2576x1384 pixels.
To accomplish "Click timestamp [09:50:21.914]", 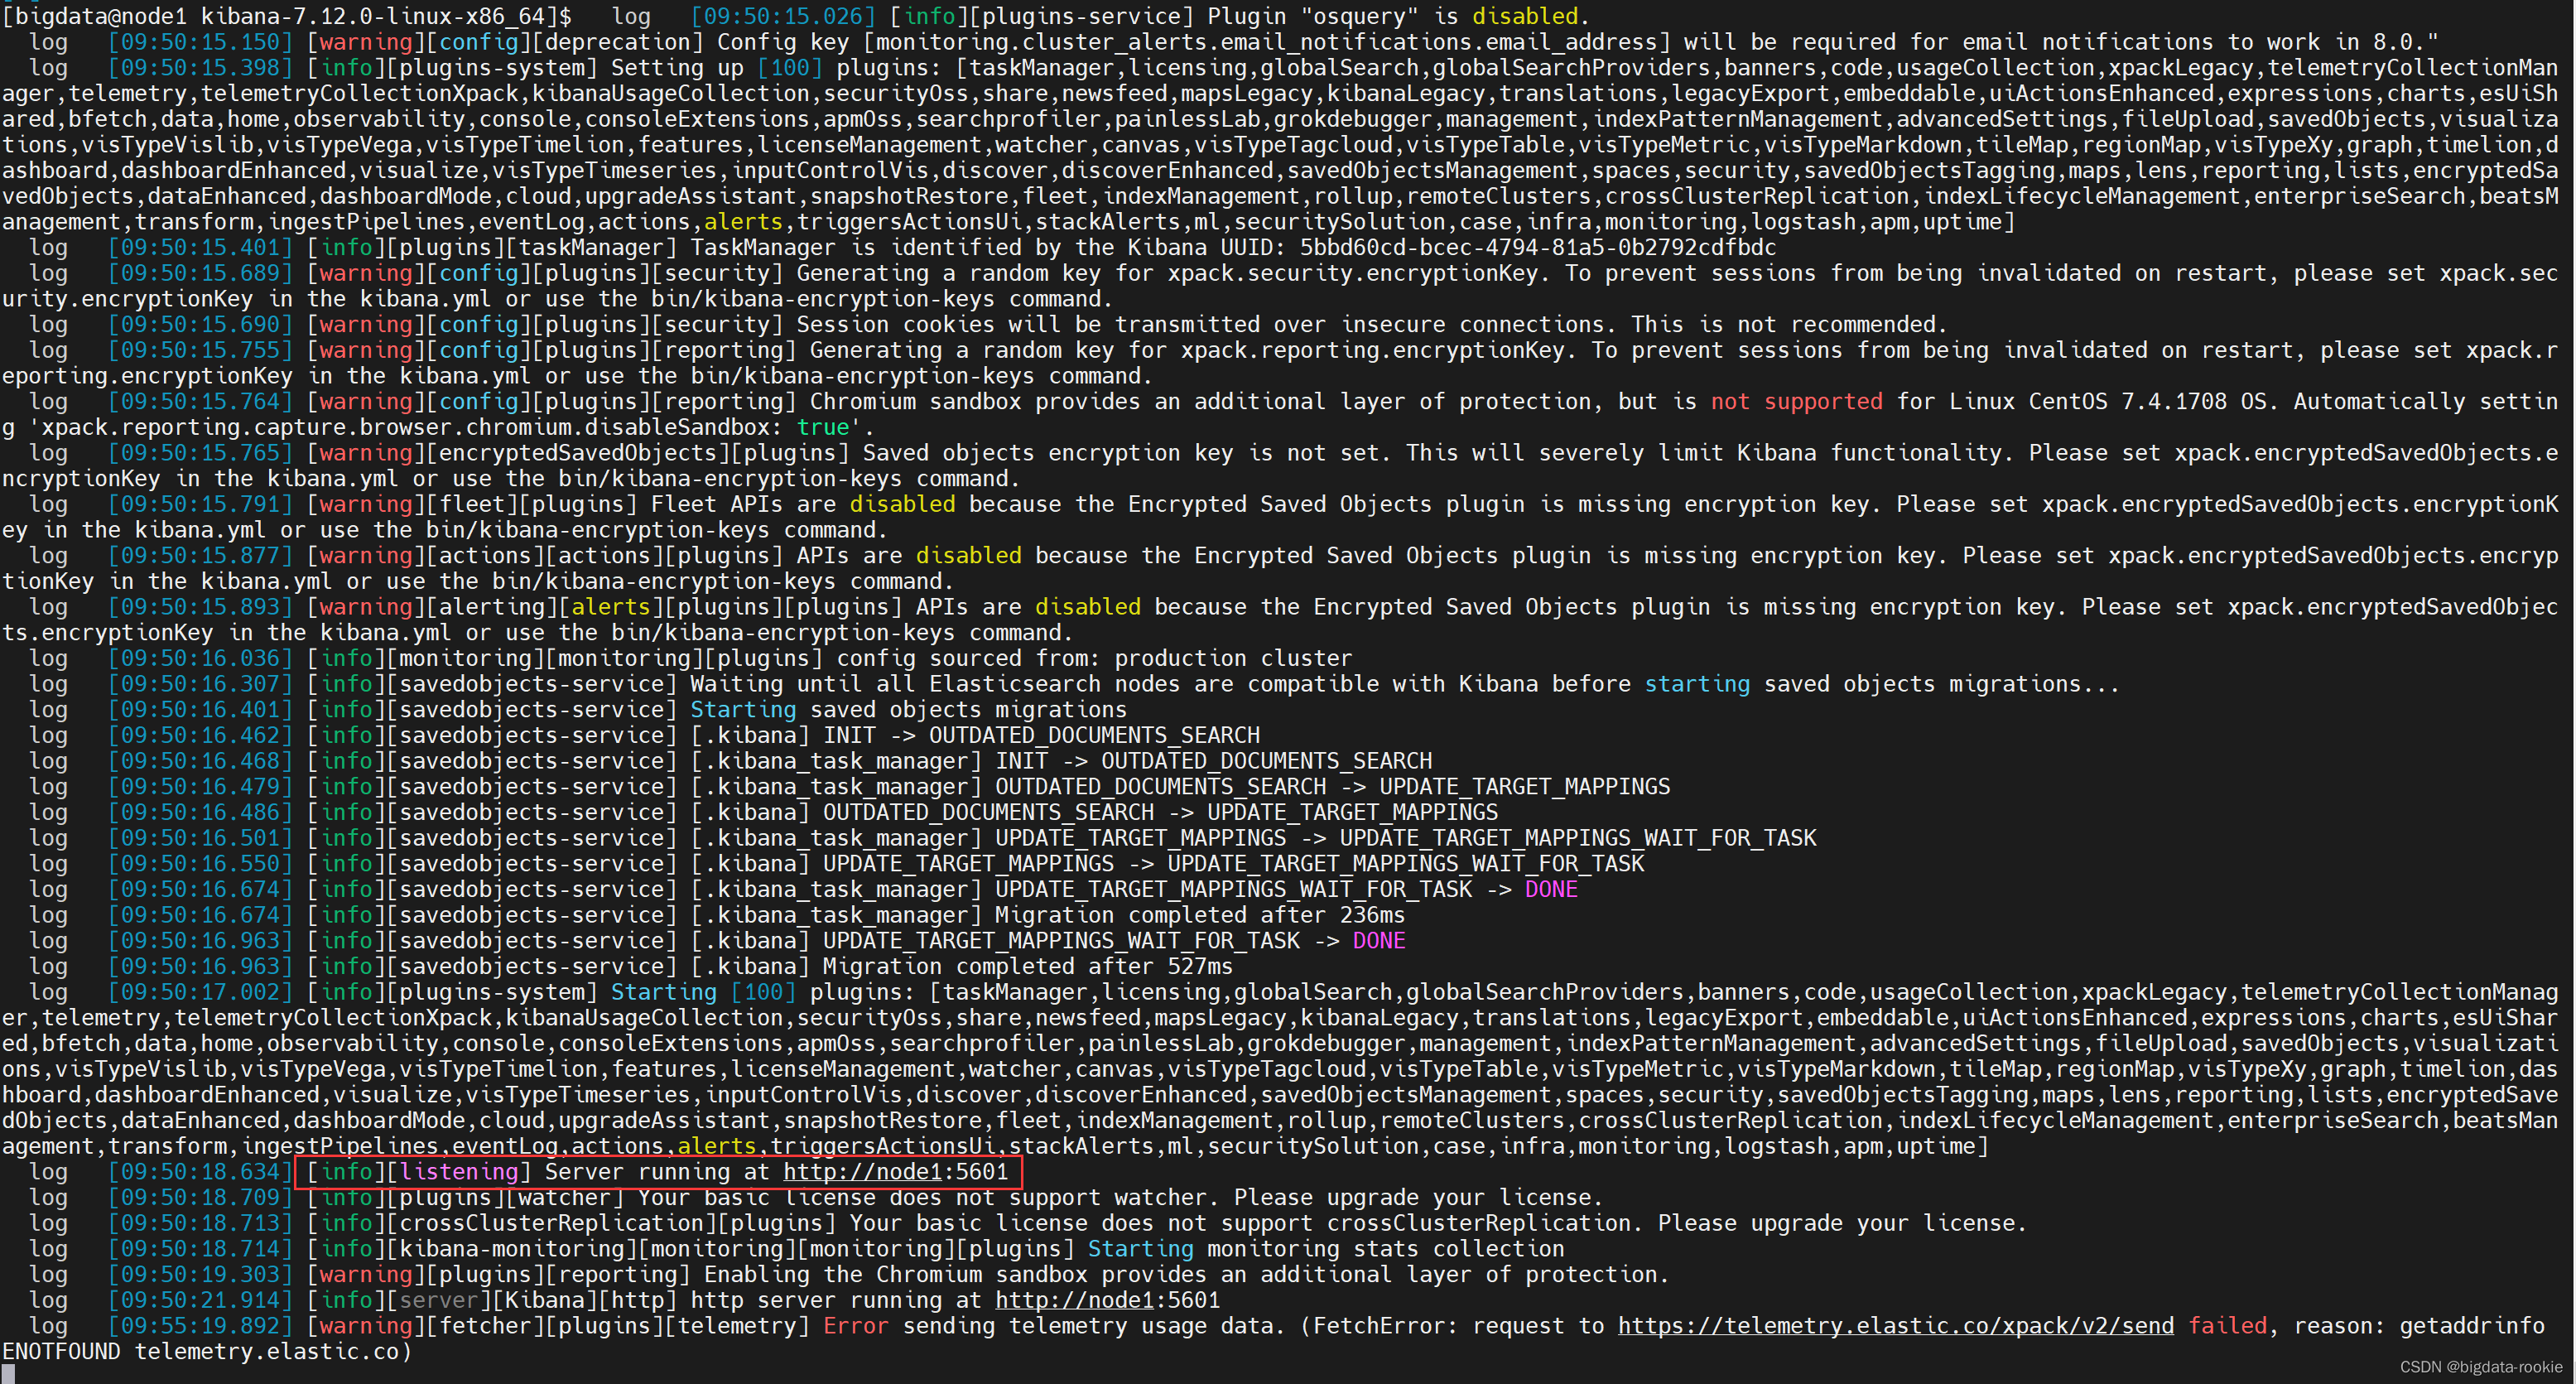I will 200,1300.
